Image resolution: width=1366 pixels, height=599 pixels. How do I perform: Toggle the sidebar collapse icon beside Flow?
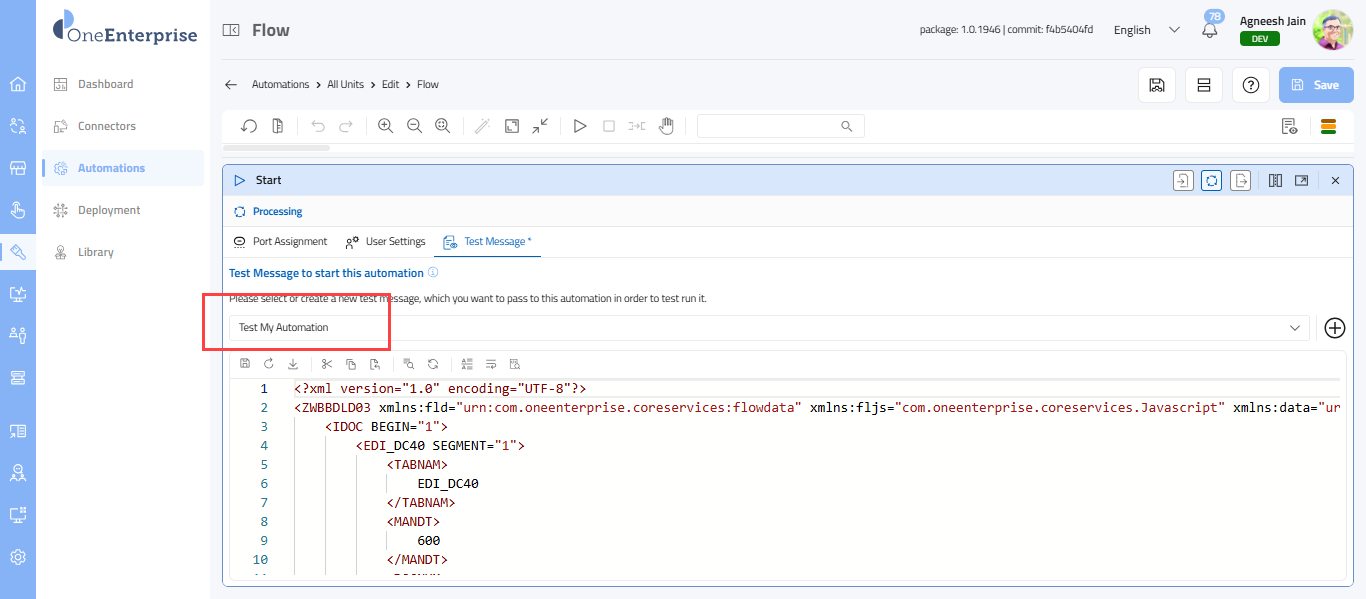pos(231,30)
